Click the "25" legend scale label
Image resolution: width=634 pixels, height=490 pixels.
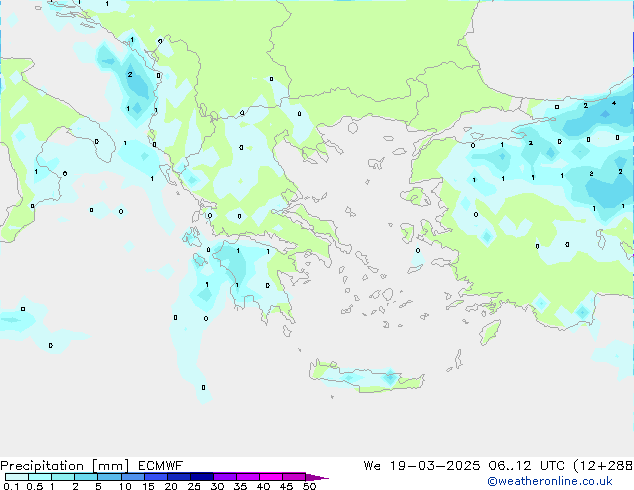[194, 486]
